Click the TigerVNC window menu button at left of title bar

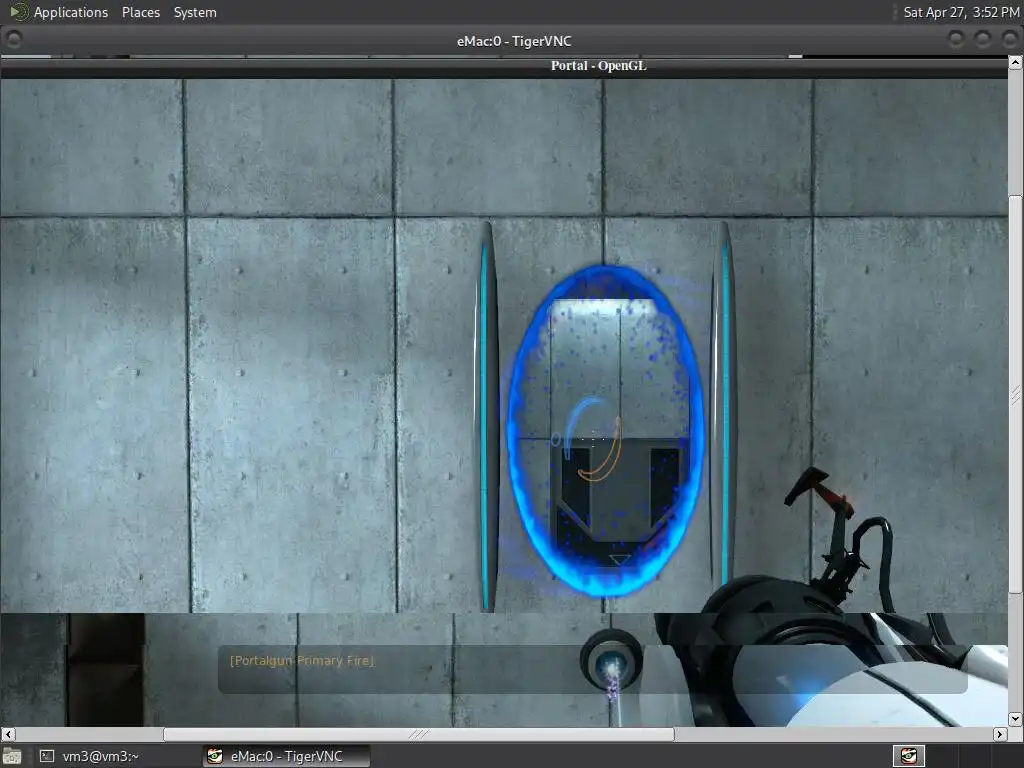pos(13,40)
